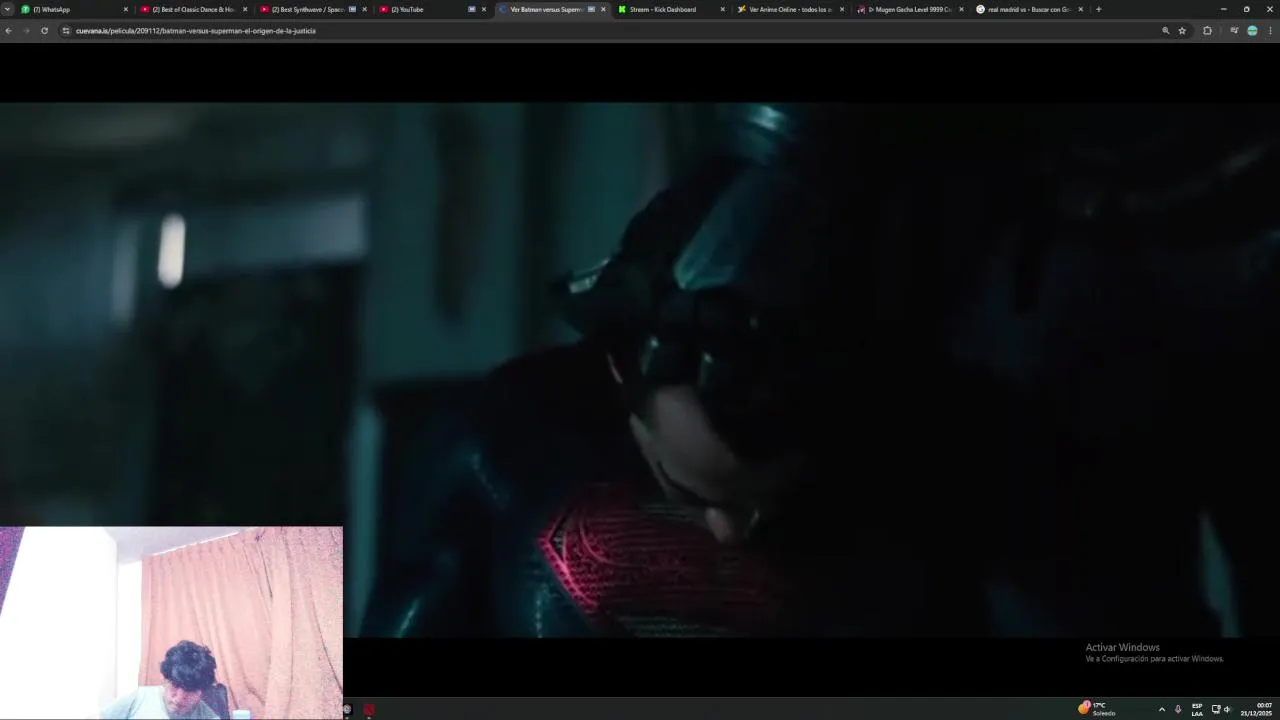Close the Best Synthwave tab
1280x720 pixels.
pyautogui.click(x=364, y=9)
